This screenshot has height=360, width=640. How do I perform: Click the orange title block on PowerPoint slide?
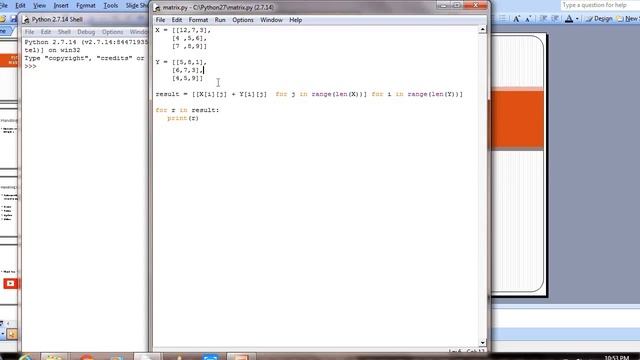coord(517,120)
